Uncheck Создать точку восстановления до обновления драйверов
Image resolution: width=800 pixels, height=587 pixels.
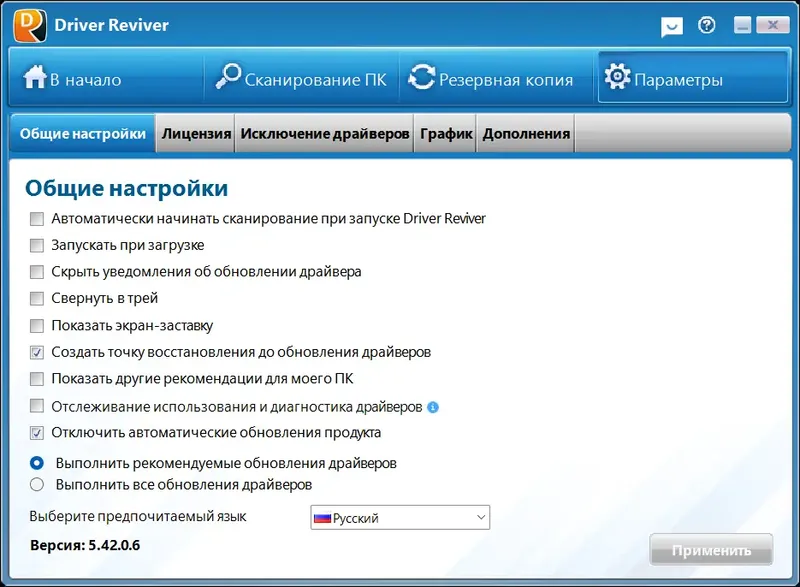click(x=37, y=352)
